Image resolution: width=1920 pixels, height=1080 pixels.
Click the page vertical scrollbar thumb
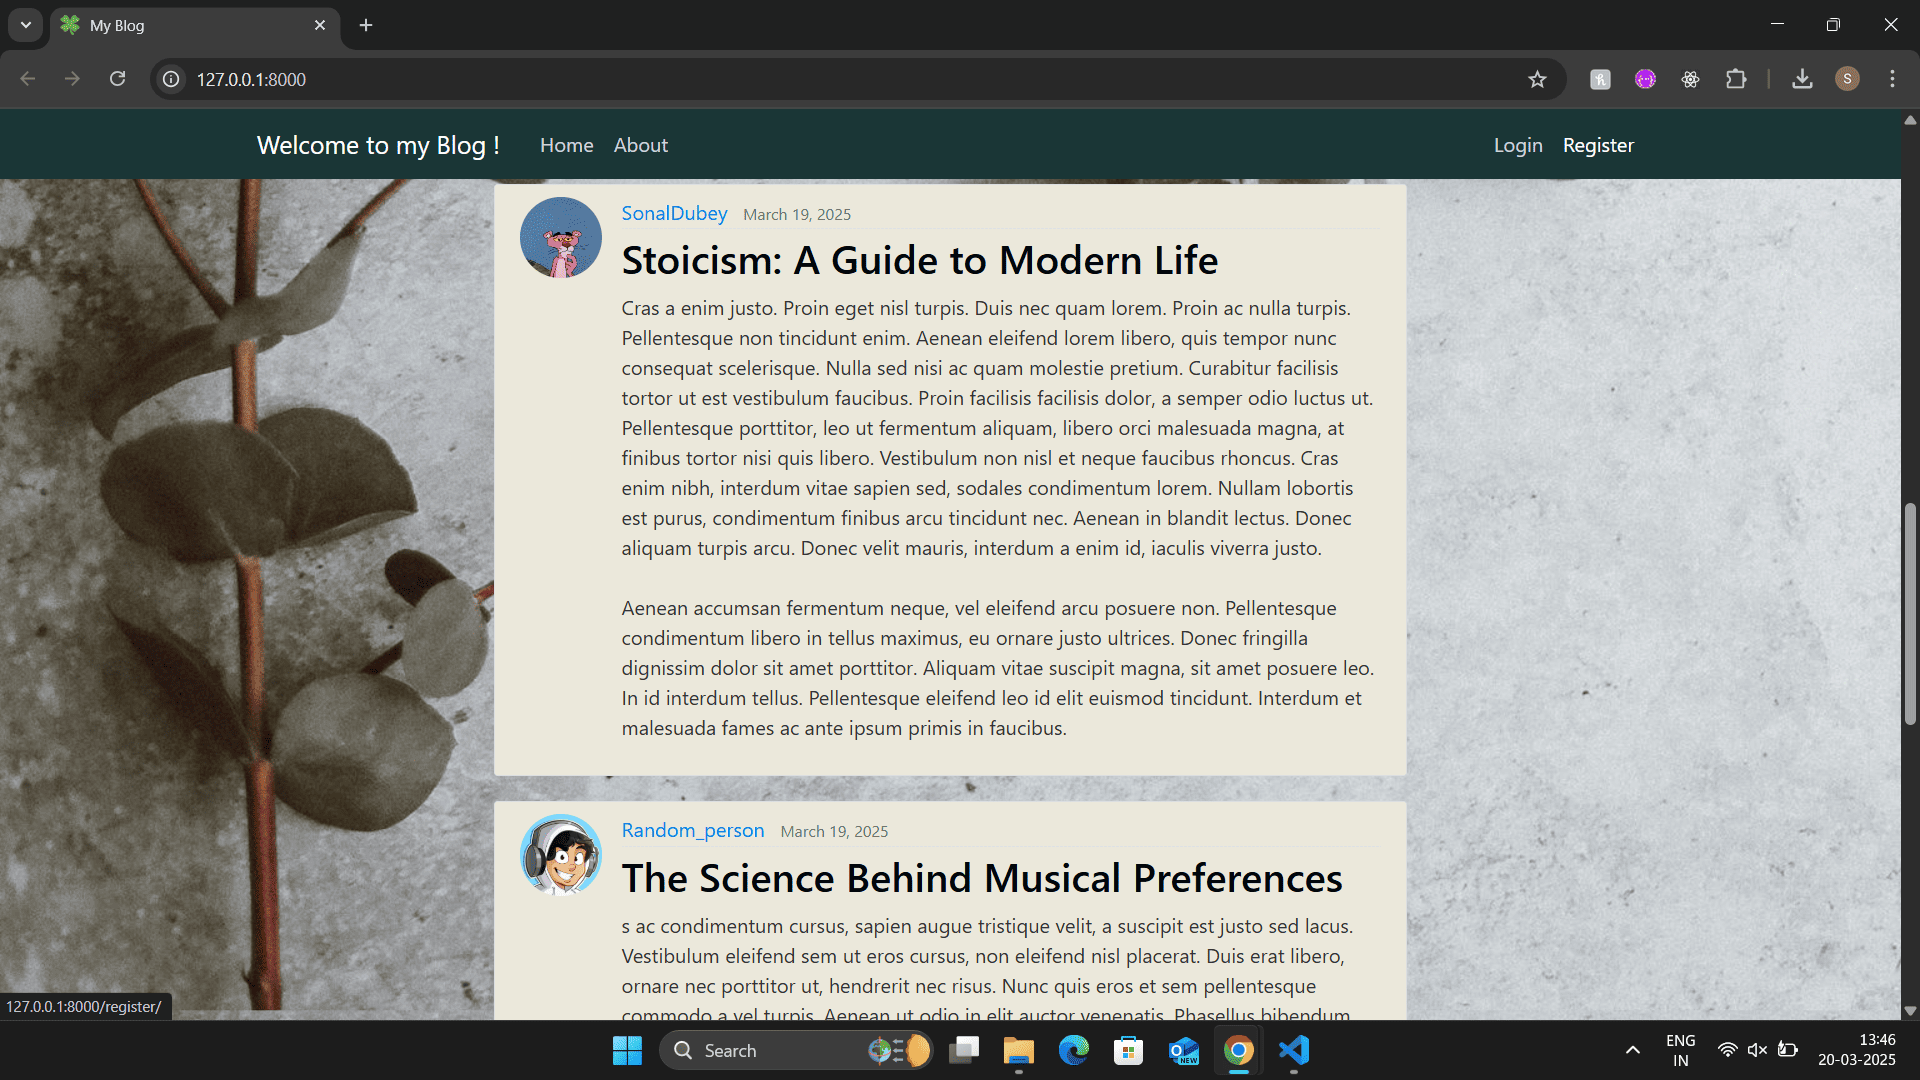[x=1910, y=612]
